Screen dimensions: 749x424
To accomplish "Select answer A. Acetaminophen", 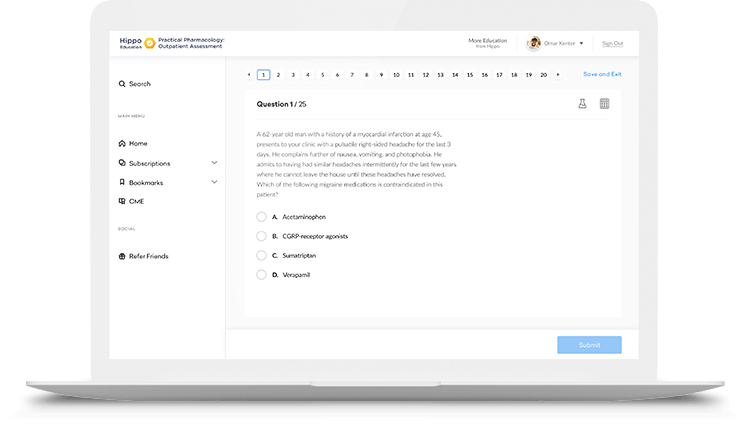I will [261, 217].
